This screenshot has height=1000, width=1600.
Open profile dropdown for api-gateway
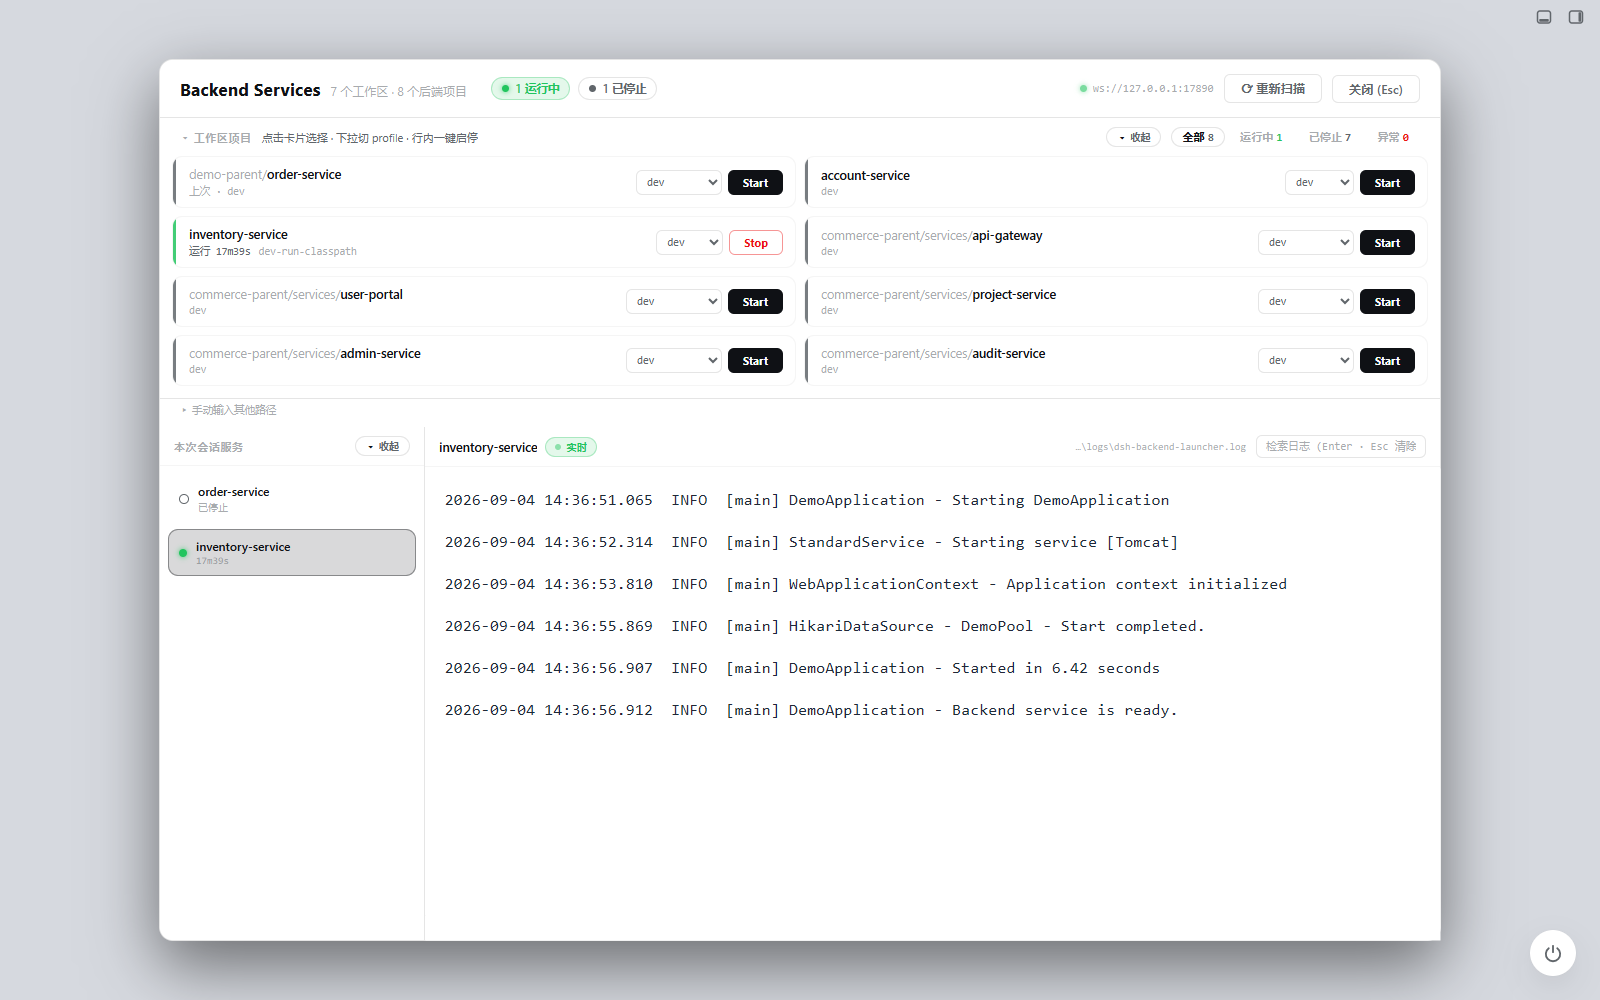pyautogui.click(x=1306, y=242)
